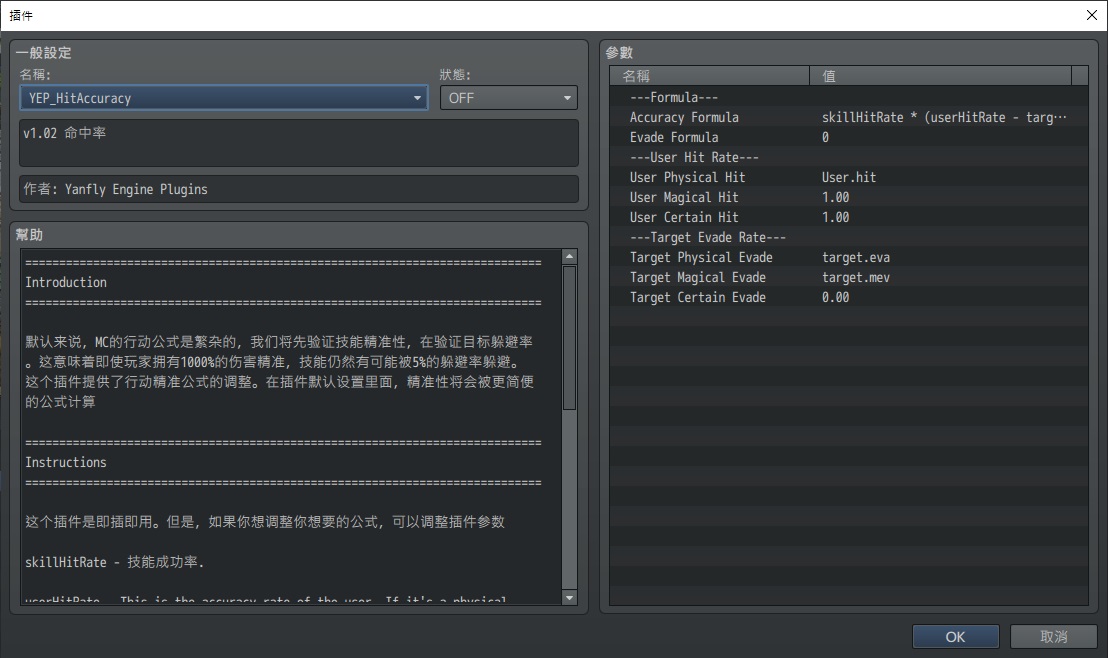This screenshot has height=658, width=1108.
Task: Click the ---Formula--- section row
Action: [849, 98]
